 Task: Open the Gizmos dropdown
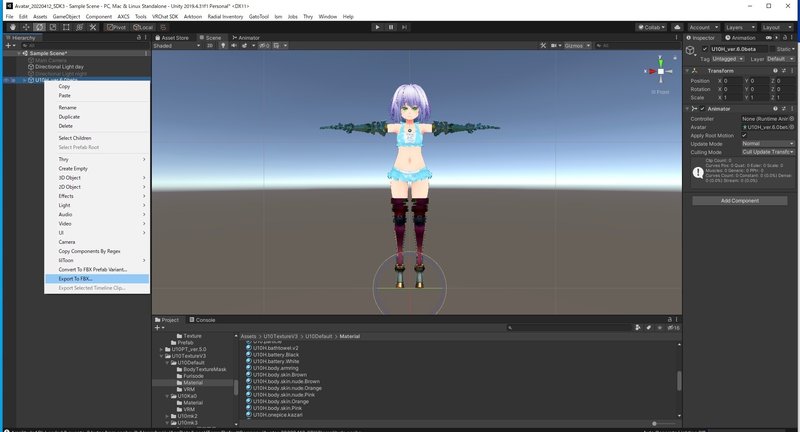click(577, 45)
